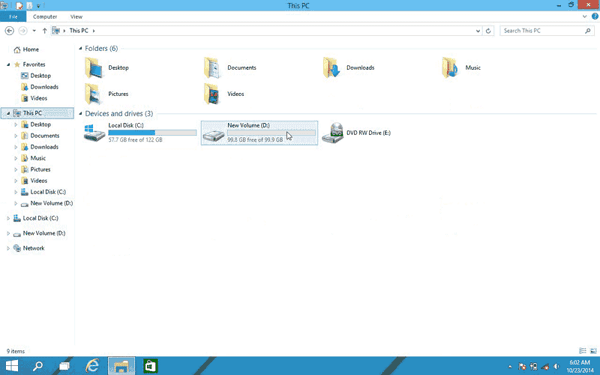This screenshot has width=600, height=375.
Task: Click This PC breadcrumb in address bar
Action: click(79, 31)
